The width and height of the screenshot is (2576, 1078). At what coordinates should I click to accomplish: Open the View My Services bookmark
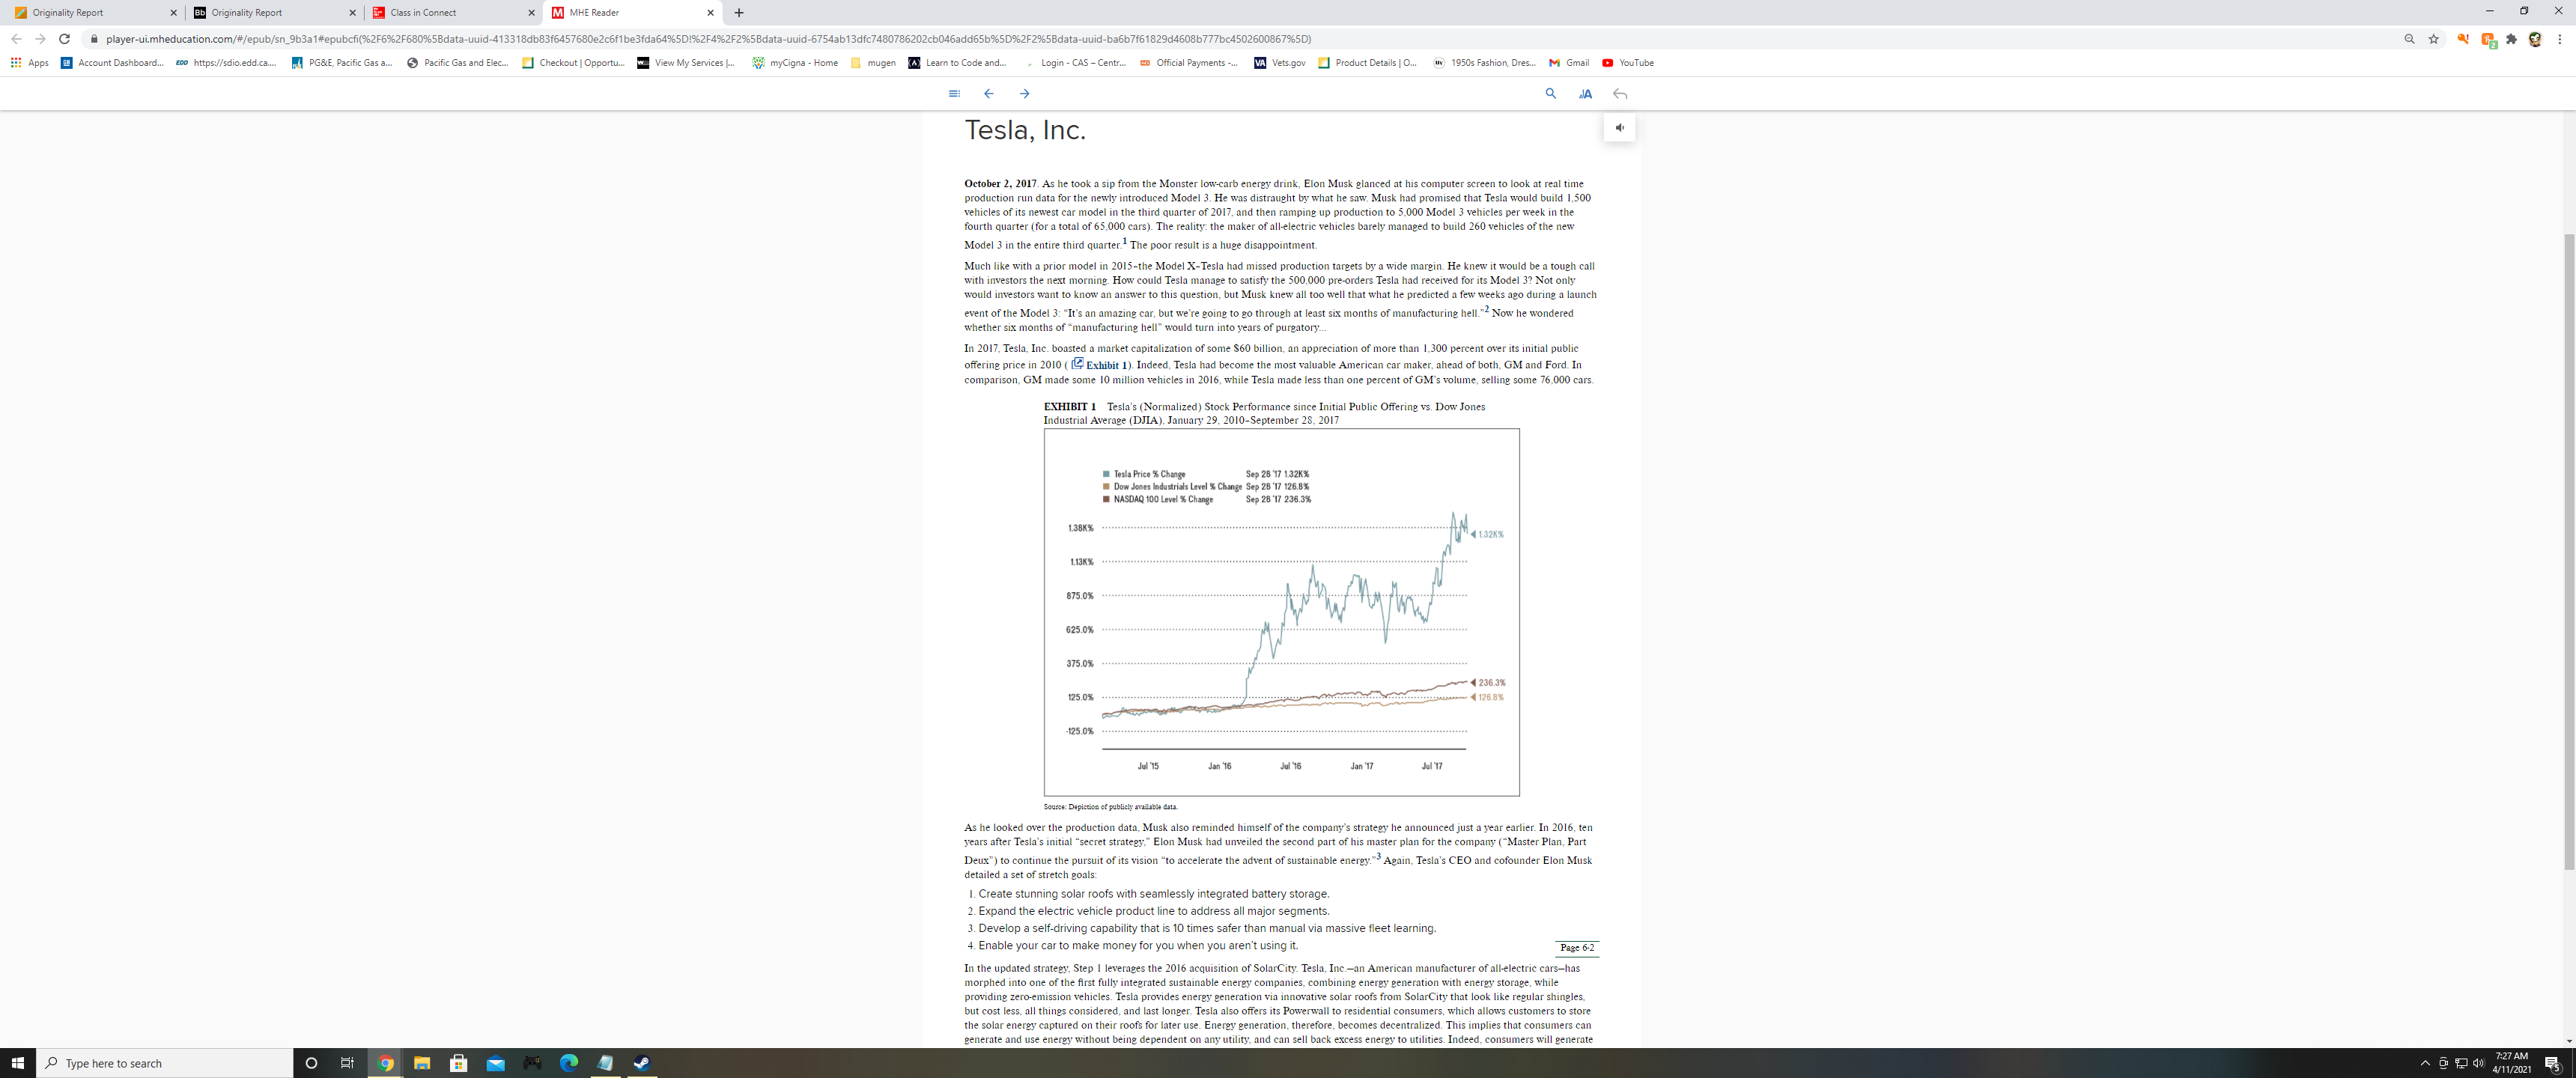click(686, 63)
